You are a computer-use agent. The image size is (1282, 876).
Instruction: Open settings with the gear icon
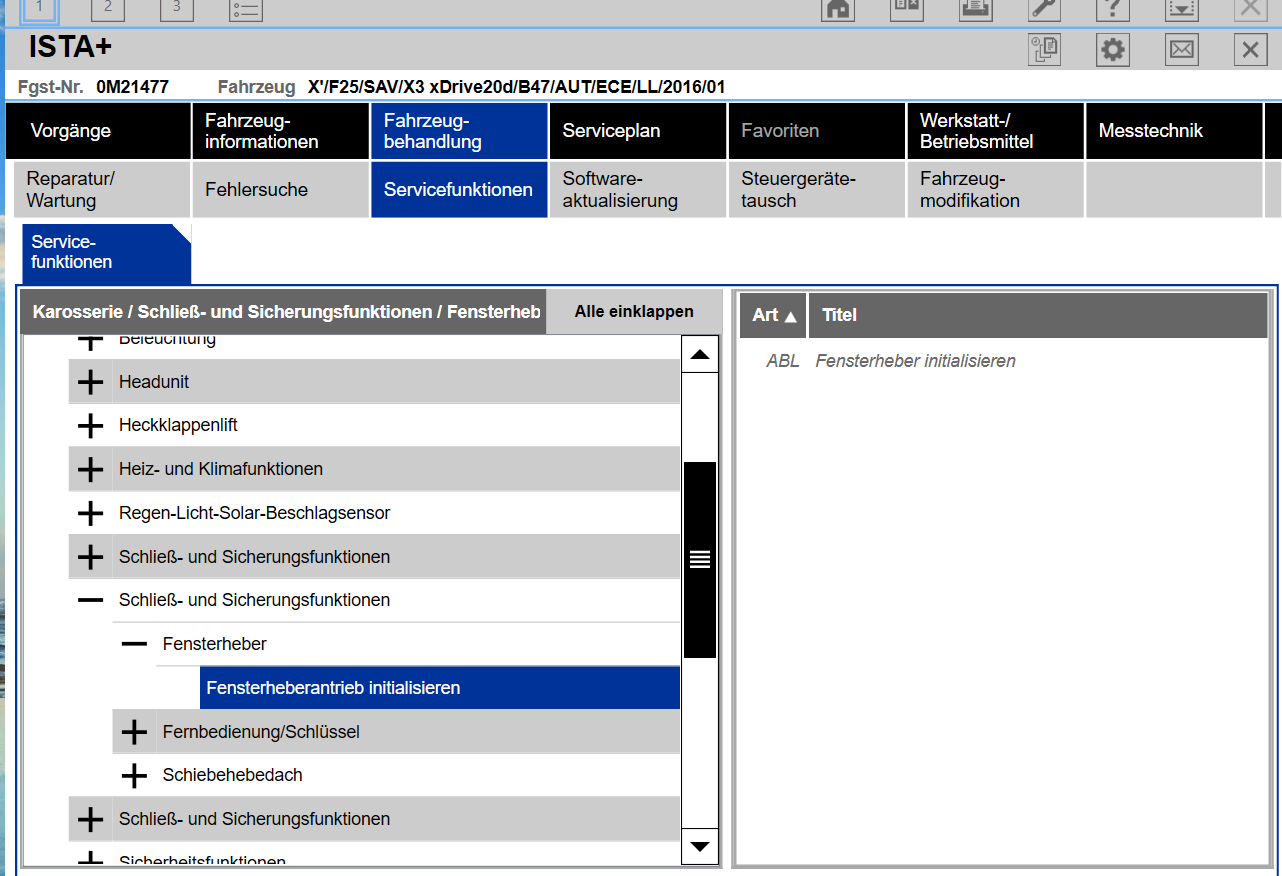click(1113, 50)
